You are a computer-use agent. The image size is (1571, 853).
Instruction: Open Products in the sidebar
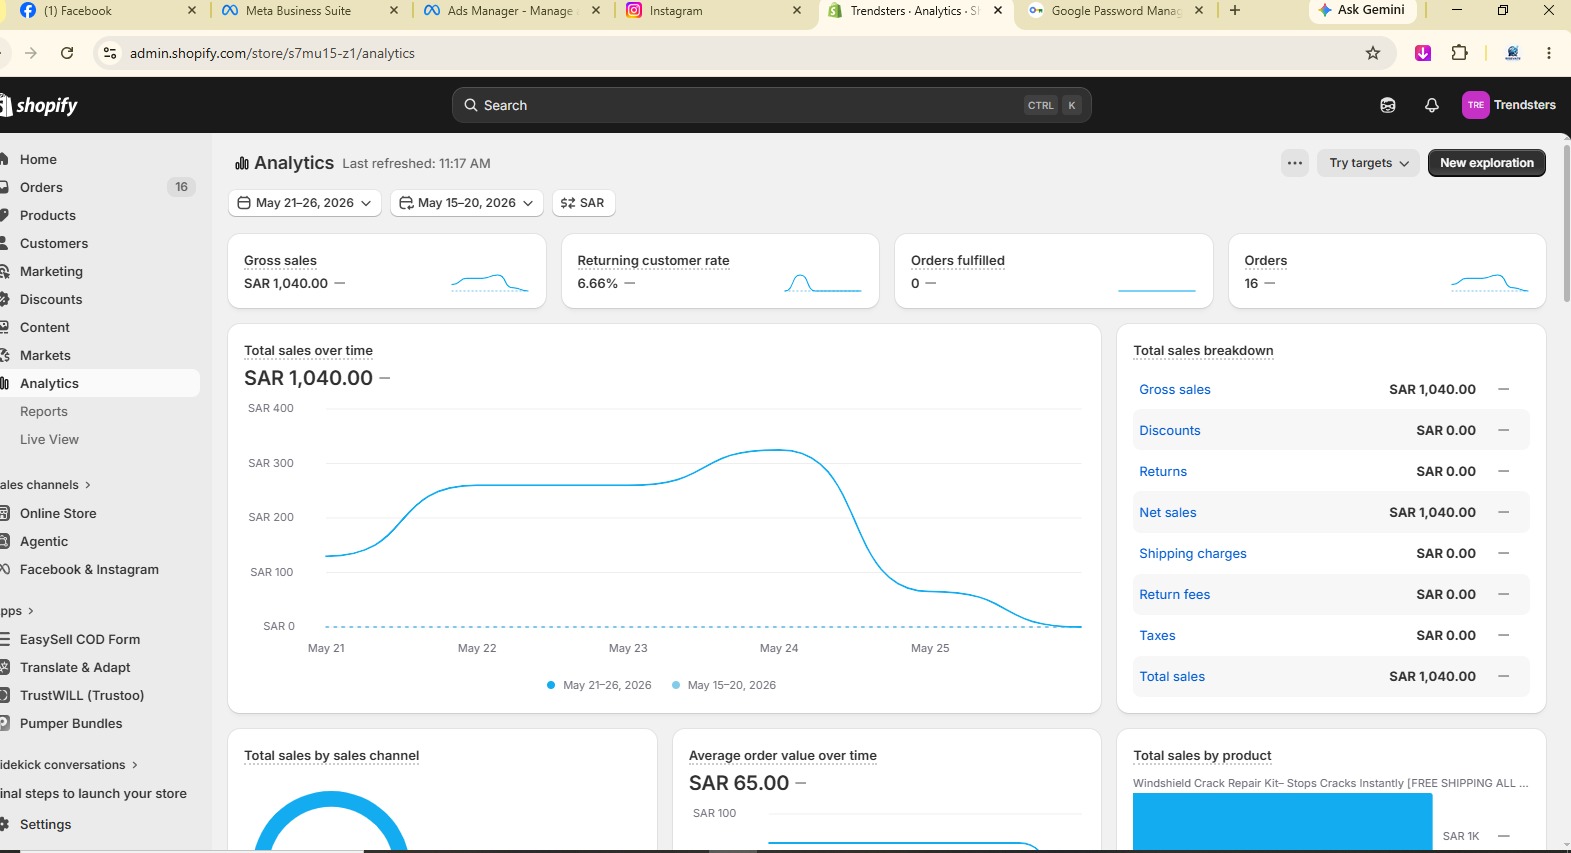click(48, 215)
